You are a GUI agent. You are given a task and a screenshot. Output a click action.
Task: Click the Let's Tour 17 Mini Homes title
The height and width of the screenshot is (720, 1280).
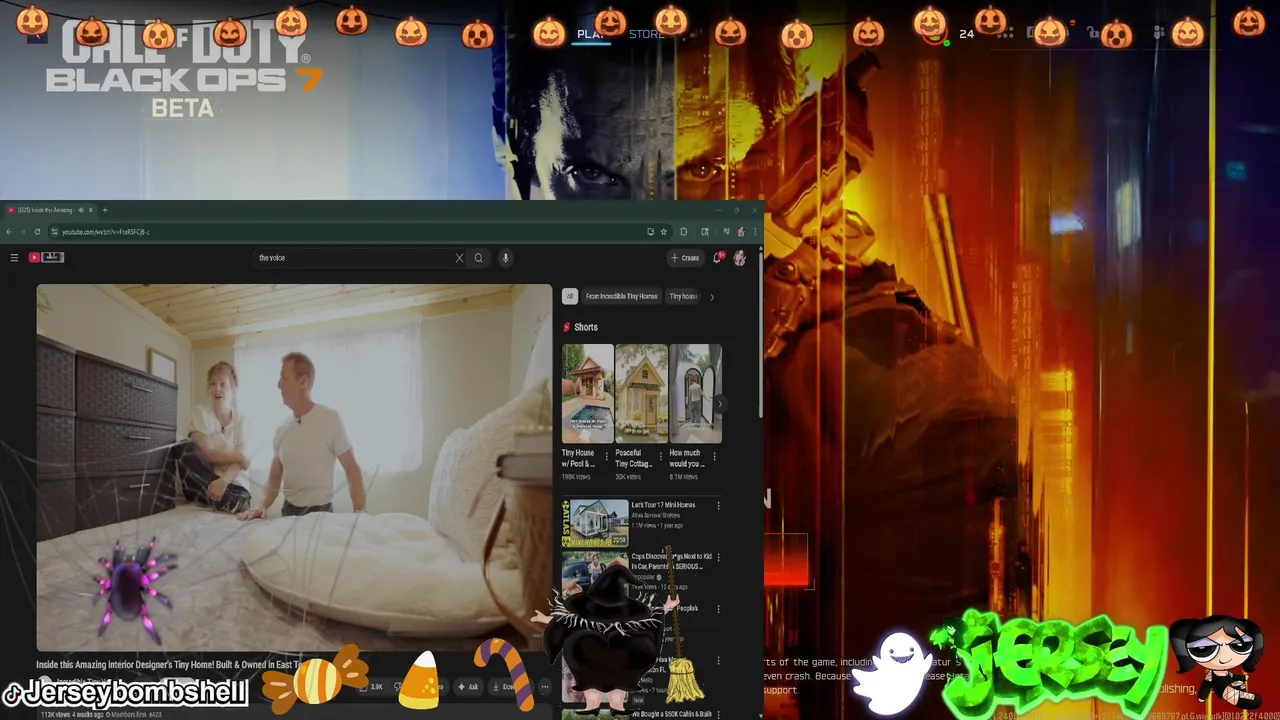(x=663, y=505)
